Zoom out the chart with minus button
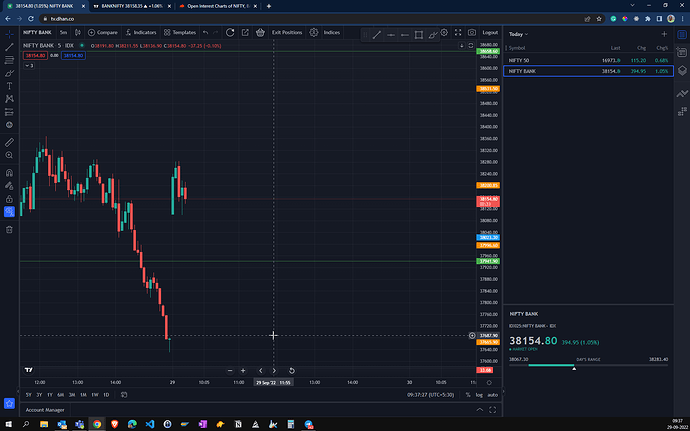The width and height of the screenshot is (690, 431). (230, 371)
